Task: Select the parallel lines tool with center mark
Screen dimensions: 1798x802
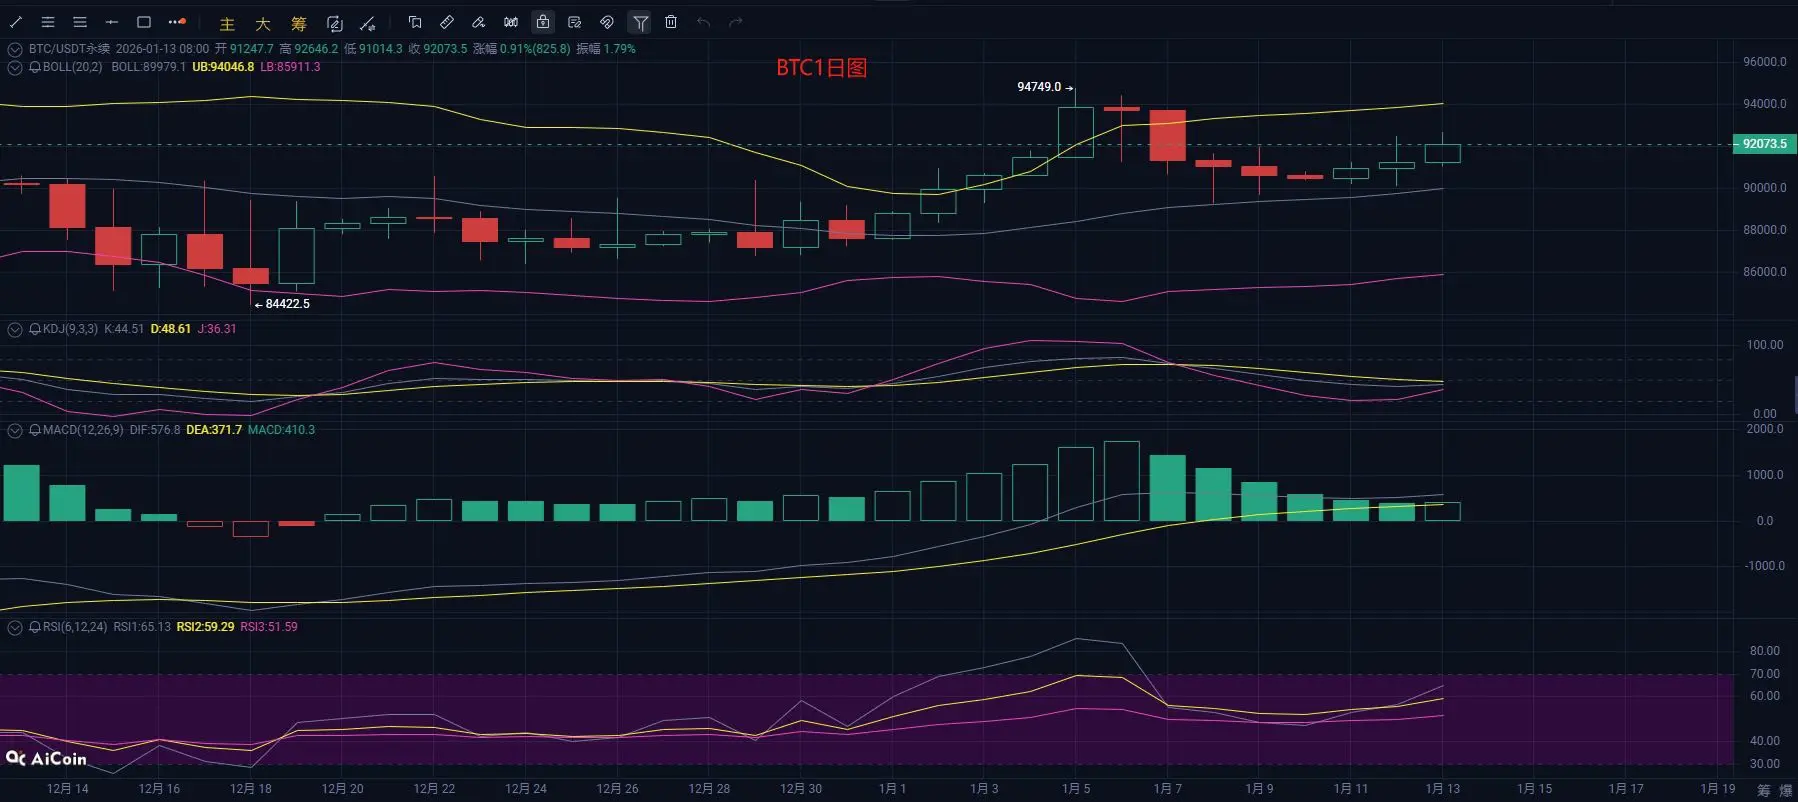Action: [47, 22]
